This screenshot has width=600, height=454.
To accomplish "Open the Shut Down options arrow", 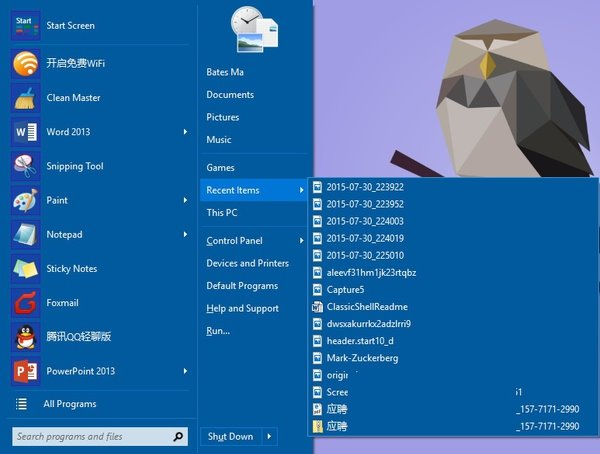I will click(270, 437).
